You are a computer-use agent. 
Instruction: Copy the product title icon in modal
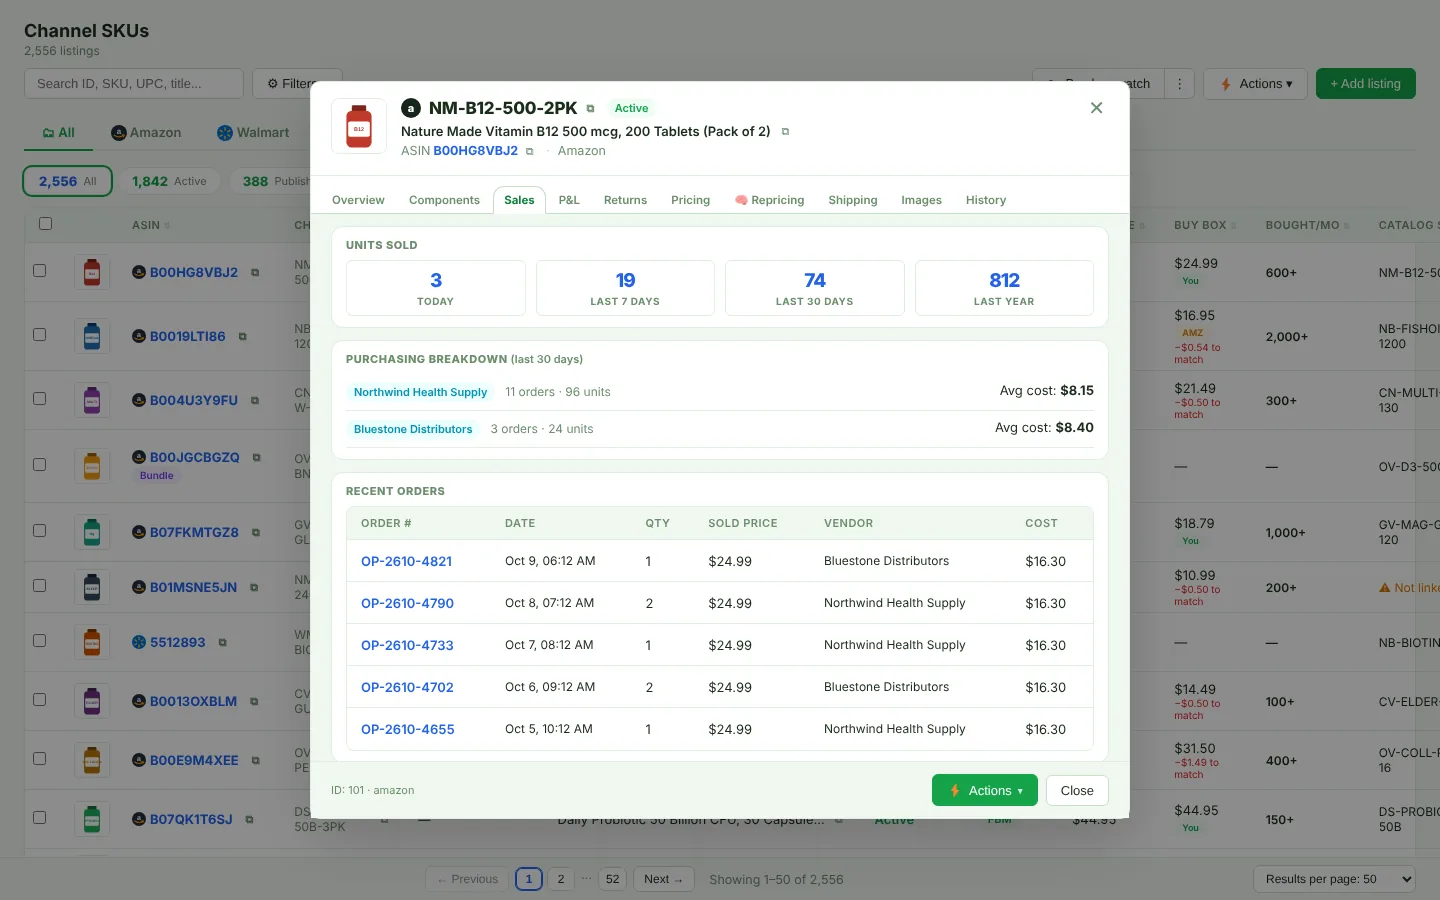coord(785,131)
